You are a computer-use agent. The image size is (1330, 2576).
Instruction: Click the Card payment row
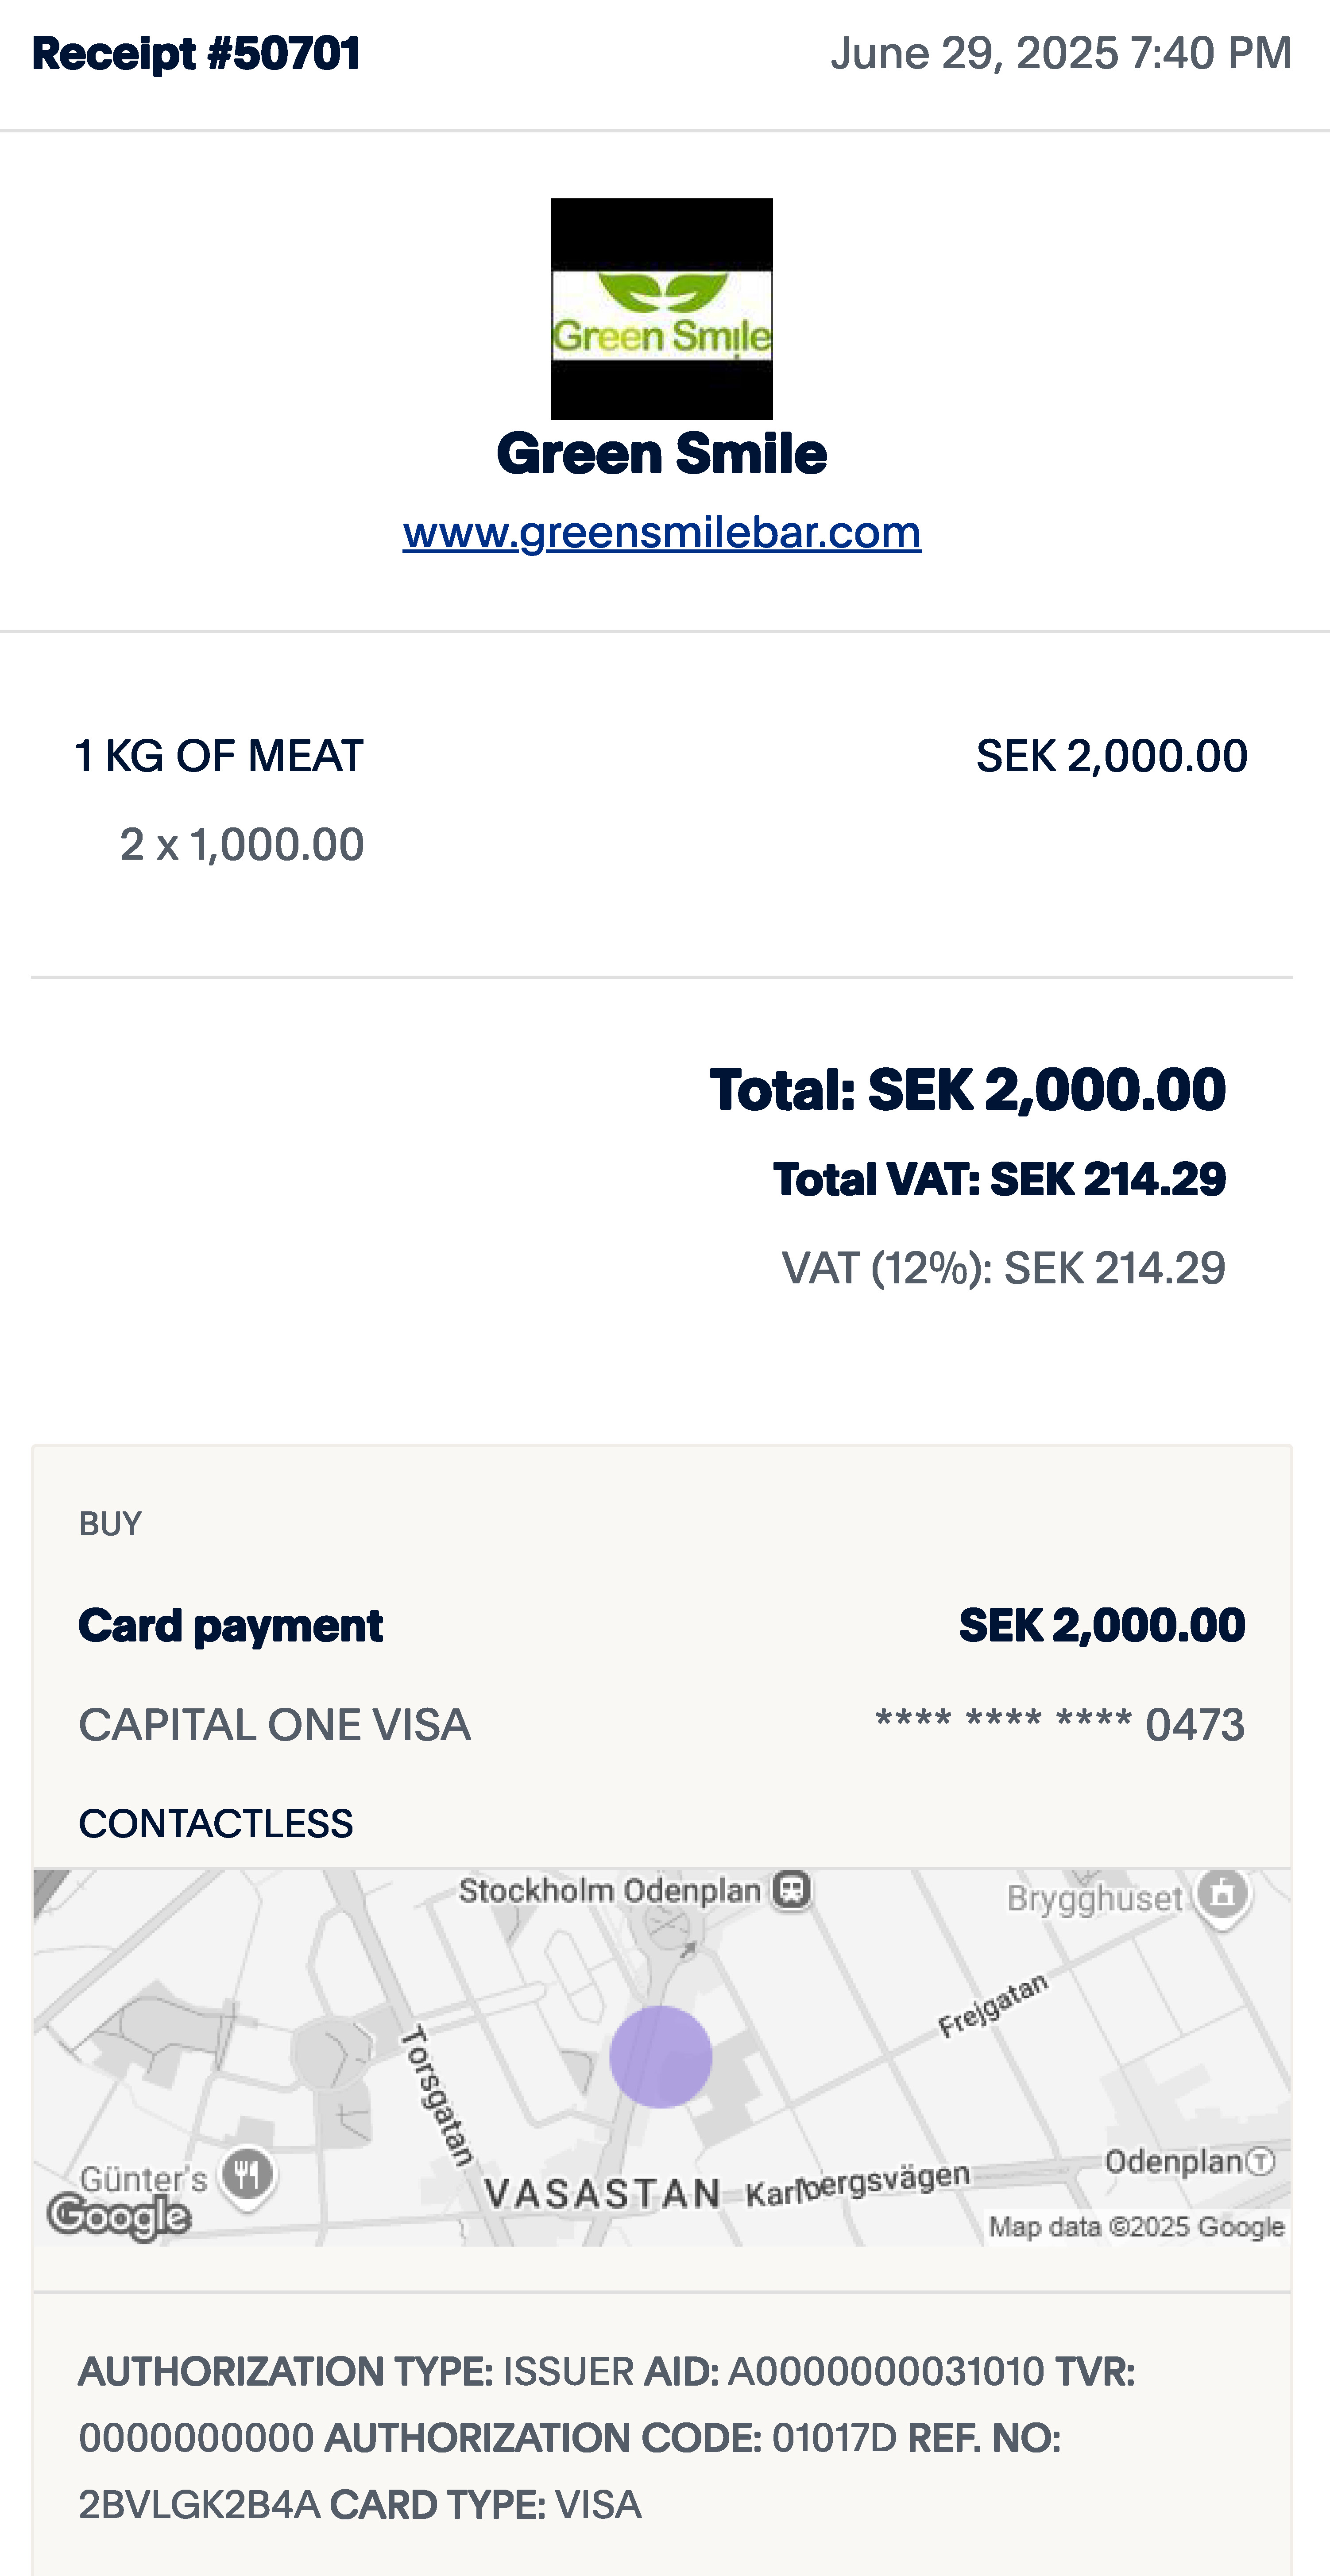(x=230, y=1625)
